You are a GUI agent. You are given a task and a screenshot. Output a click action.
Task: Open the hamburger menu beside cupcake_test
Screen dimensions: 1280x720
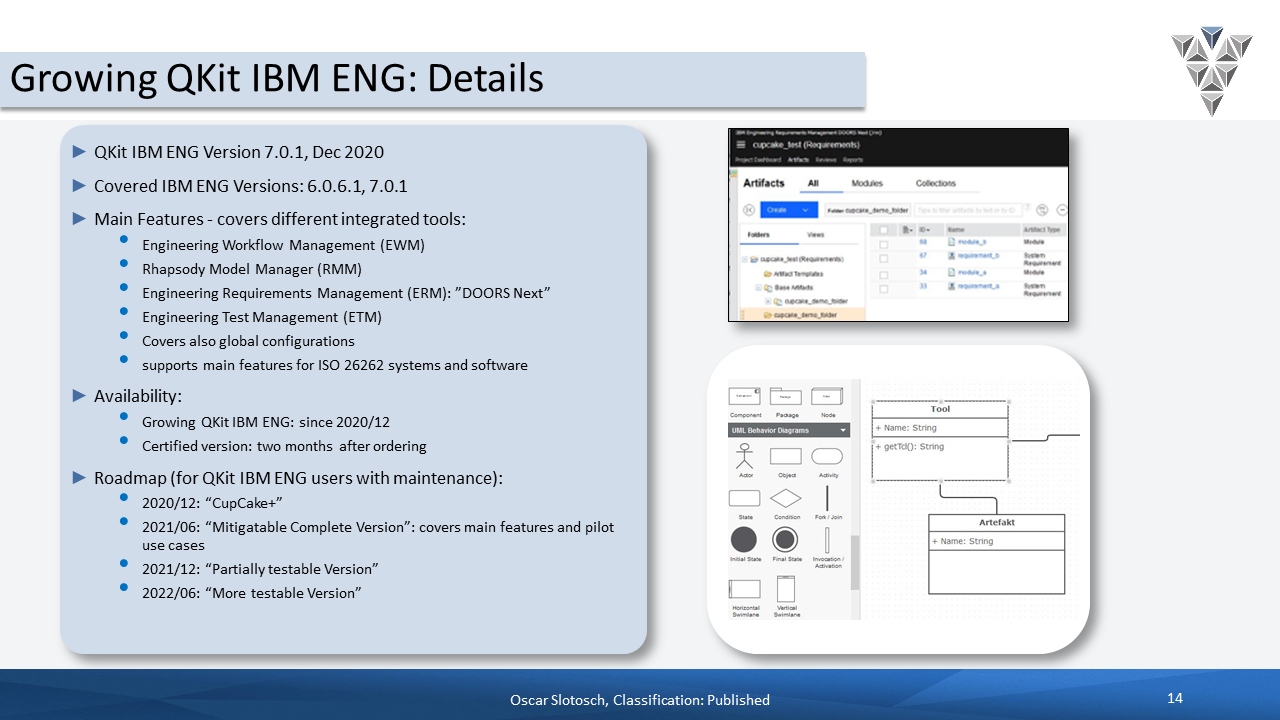click(740, 145)
